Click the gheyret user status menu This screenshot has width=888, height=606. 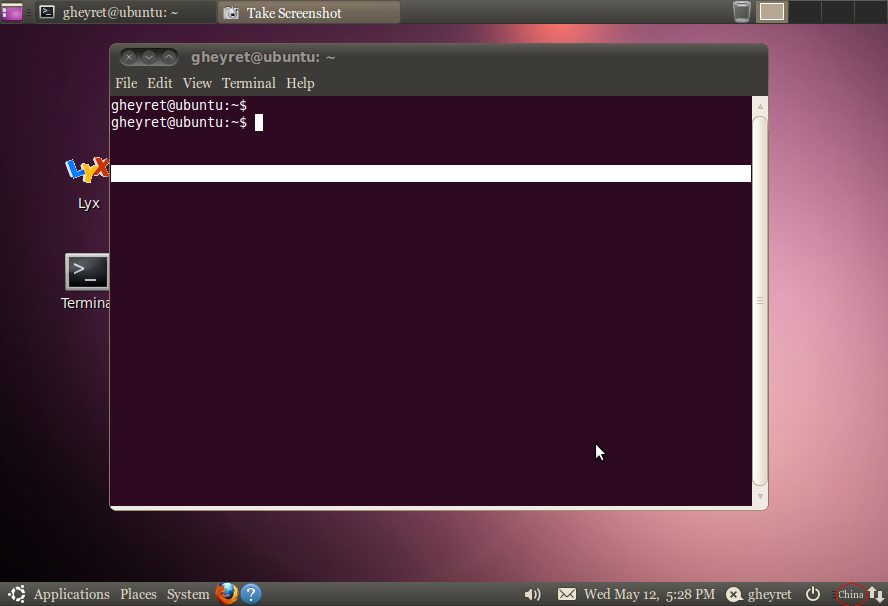coord(759,594)
